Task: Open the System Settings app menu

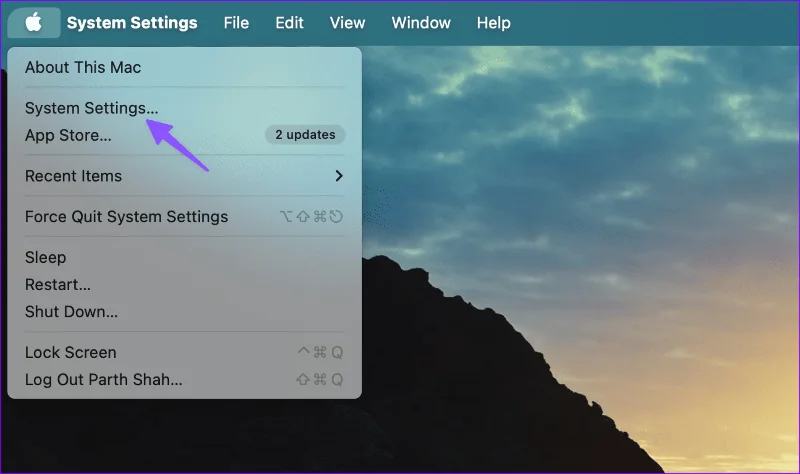Action: 132,22
